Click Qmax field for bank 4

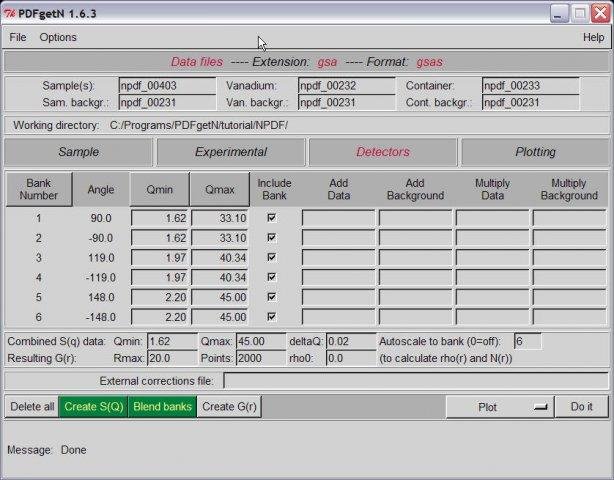tap(220, 277)
